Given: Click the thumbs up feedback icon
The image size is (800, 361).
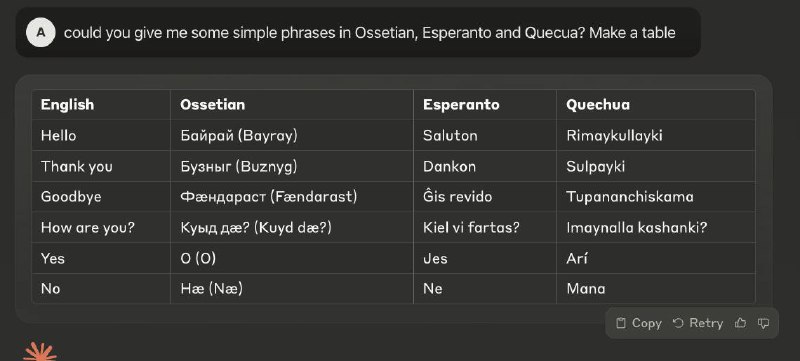Looking at the screenshot, I should coord(740,323).
